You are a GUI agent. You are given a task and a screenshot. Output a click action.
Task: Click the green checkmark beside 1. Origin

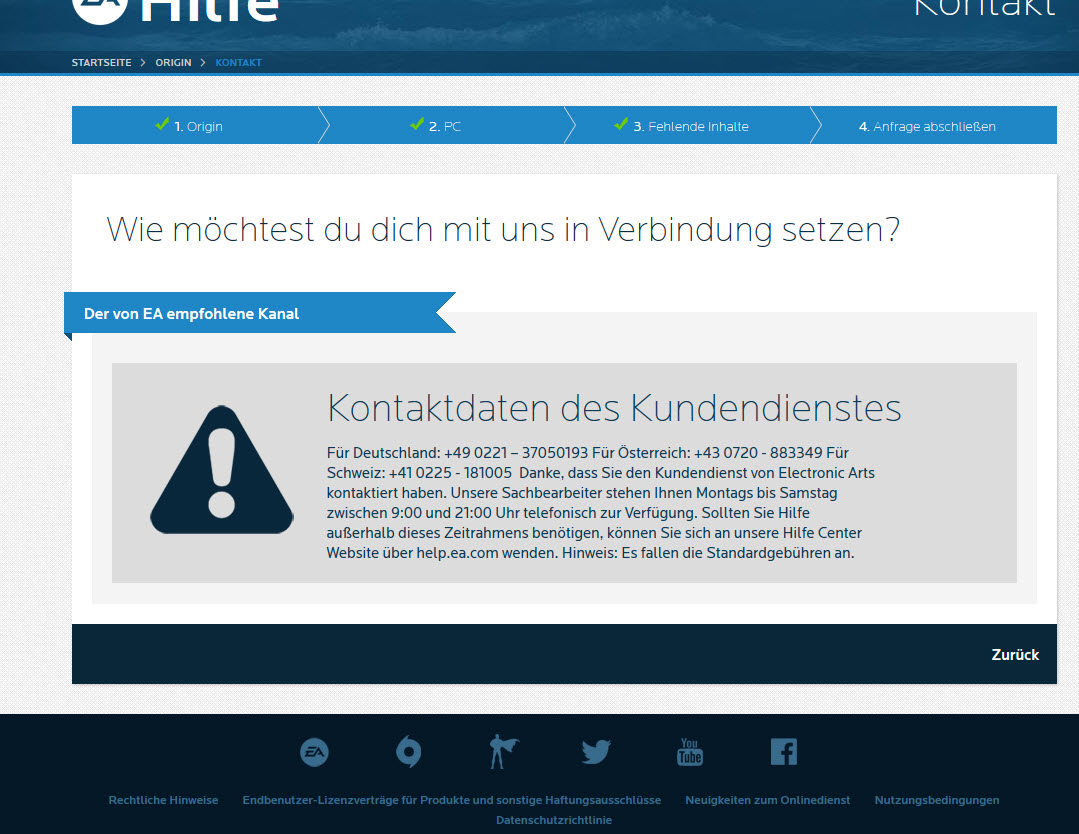162,124
